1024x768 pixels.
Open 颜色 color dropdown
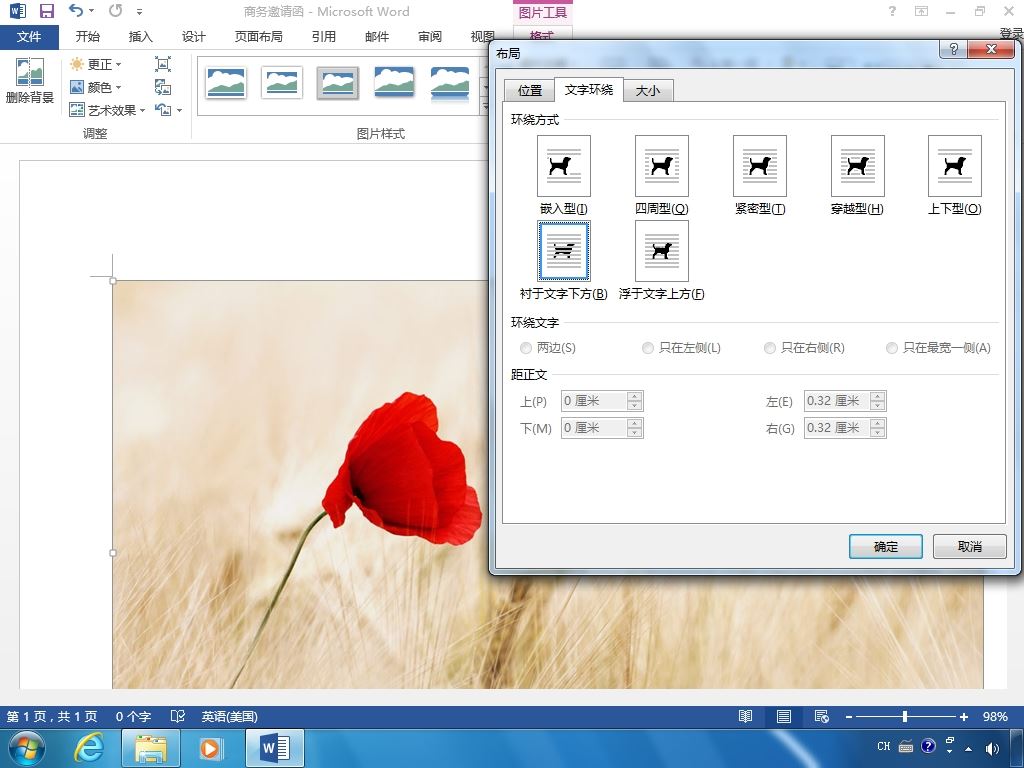pos(95,87)
